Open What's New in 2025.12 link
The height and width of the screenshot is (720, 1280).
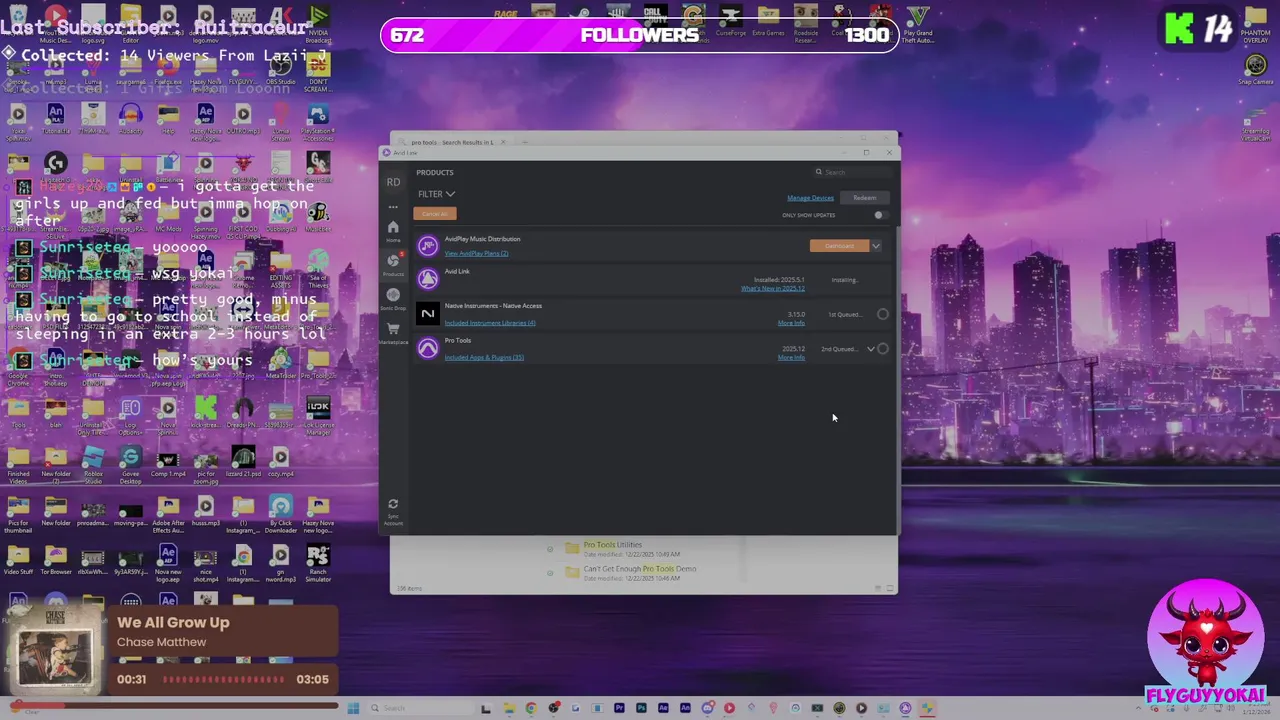773,288
